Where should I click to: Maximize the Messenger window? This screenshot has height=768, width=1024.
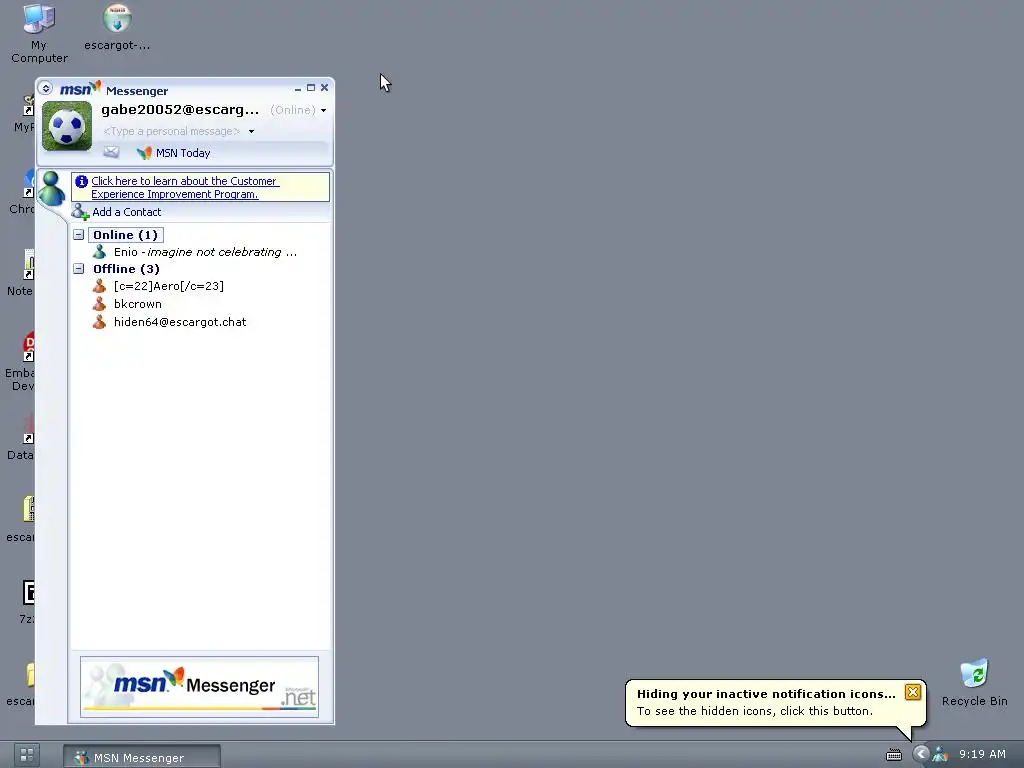[311, 88]
